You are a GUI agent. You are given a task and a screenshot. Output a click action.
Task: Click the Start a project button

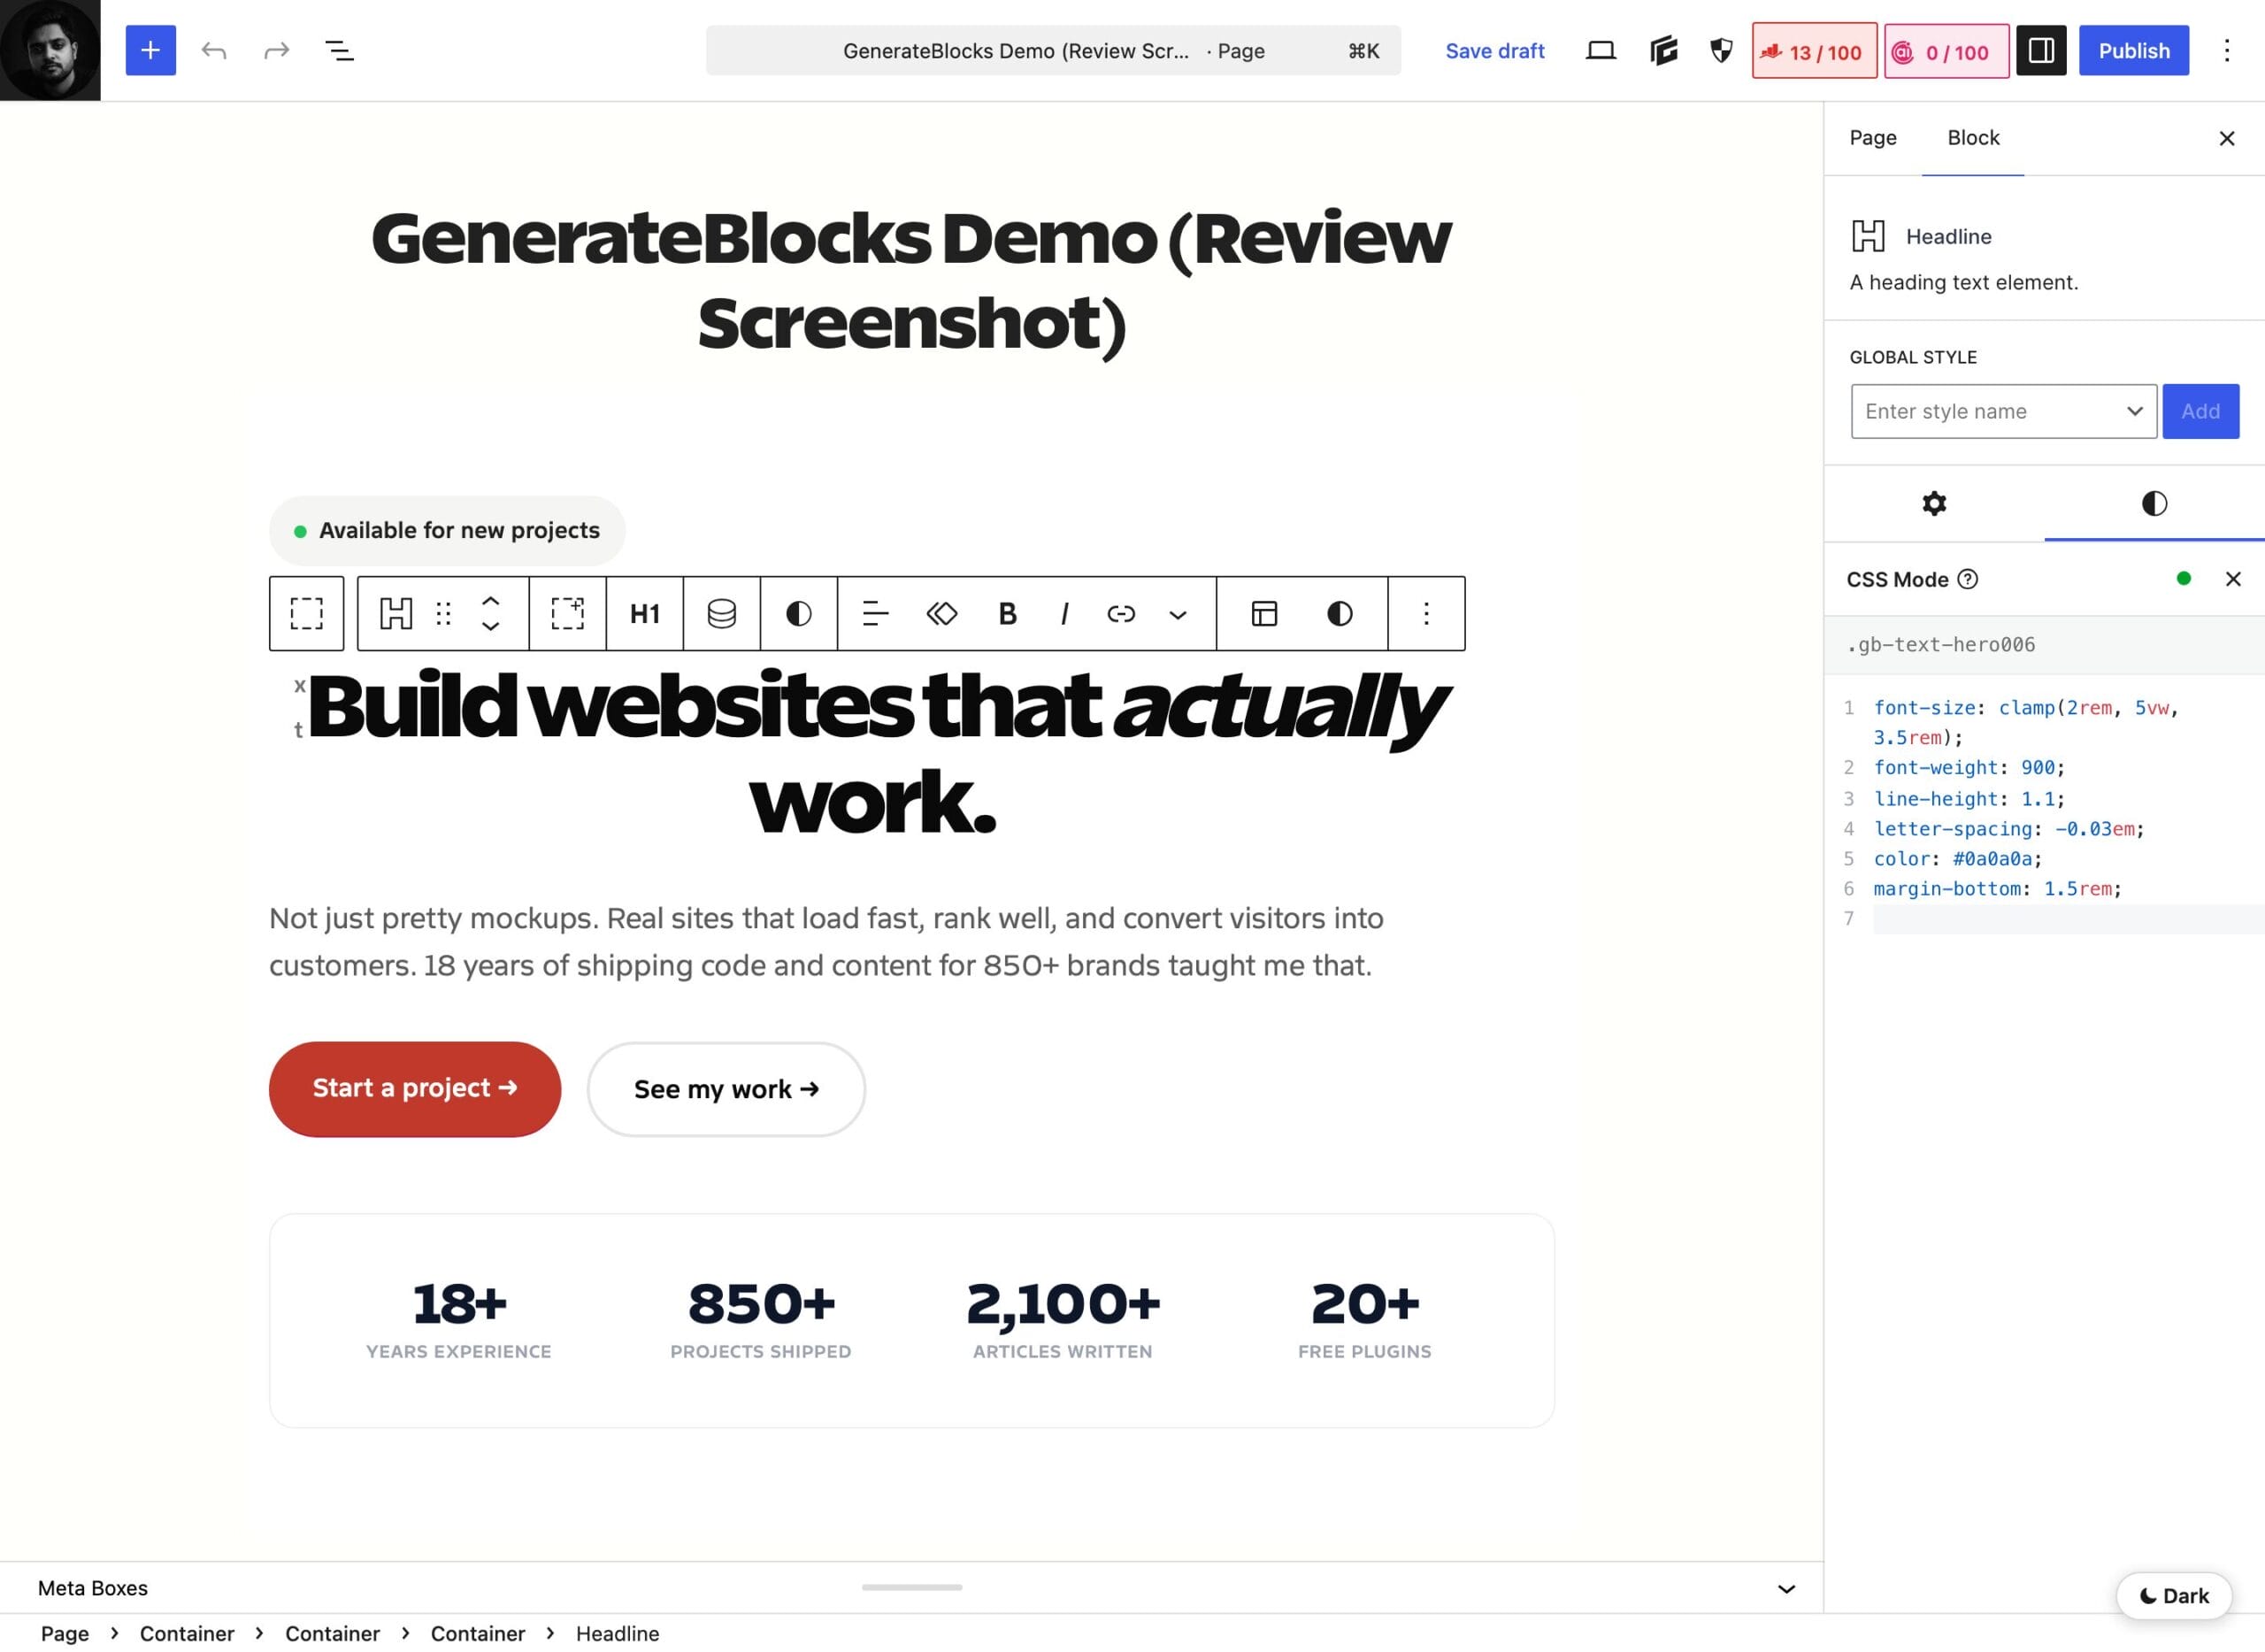tap(414, 1088)
